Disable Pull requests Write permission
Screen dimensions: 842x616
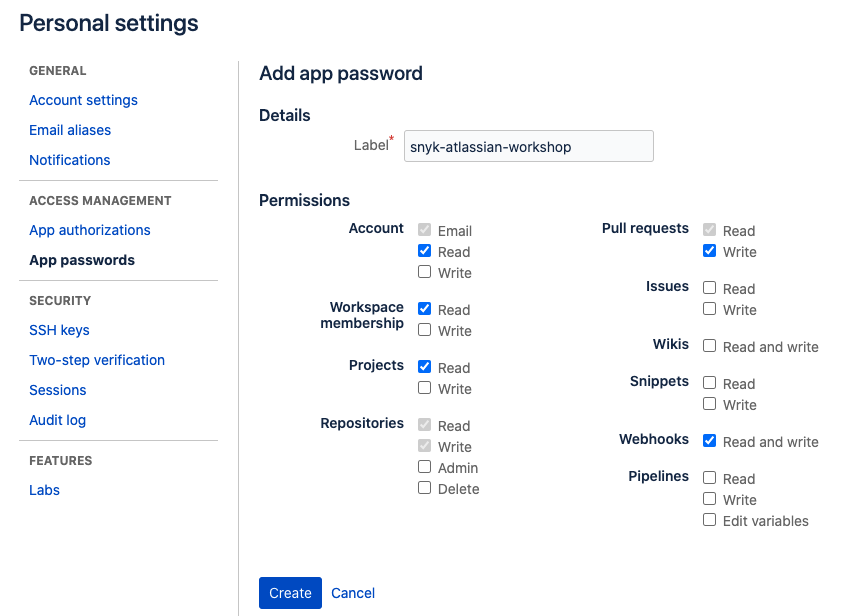pos(709,252)
